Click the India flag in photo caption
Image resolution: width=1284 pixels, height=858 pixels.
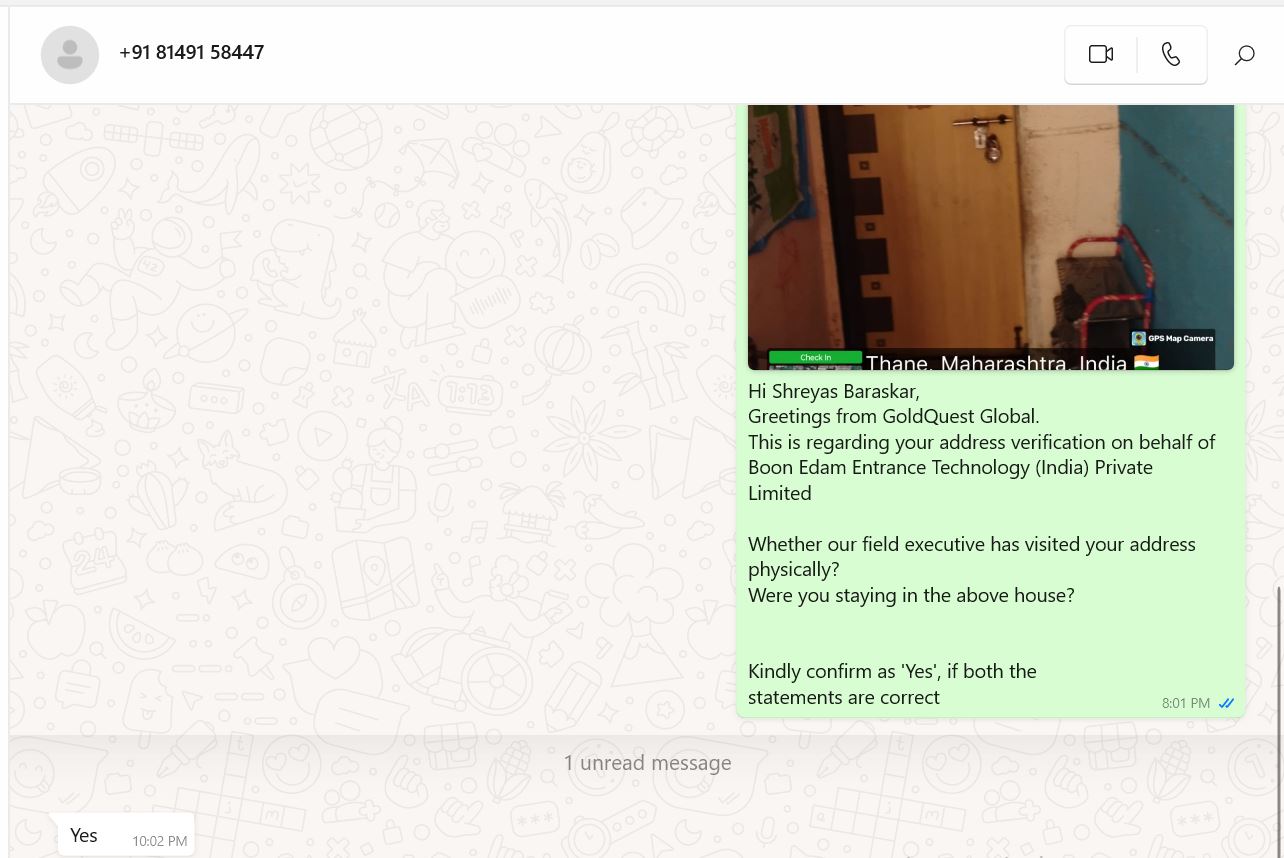(x=1146, y=362)
